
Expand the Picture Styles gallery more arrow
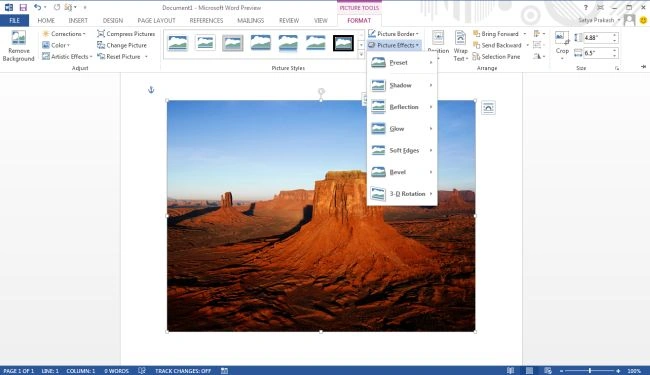pos(361,54)
